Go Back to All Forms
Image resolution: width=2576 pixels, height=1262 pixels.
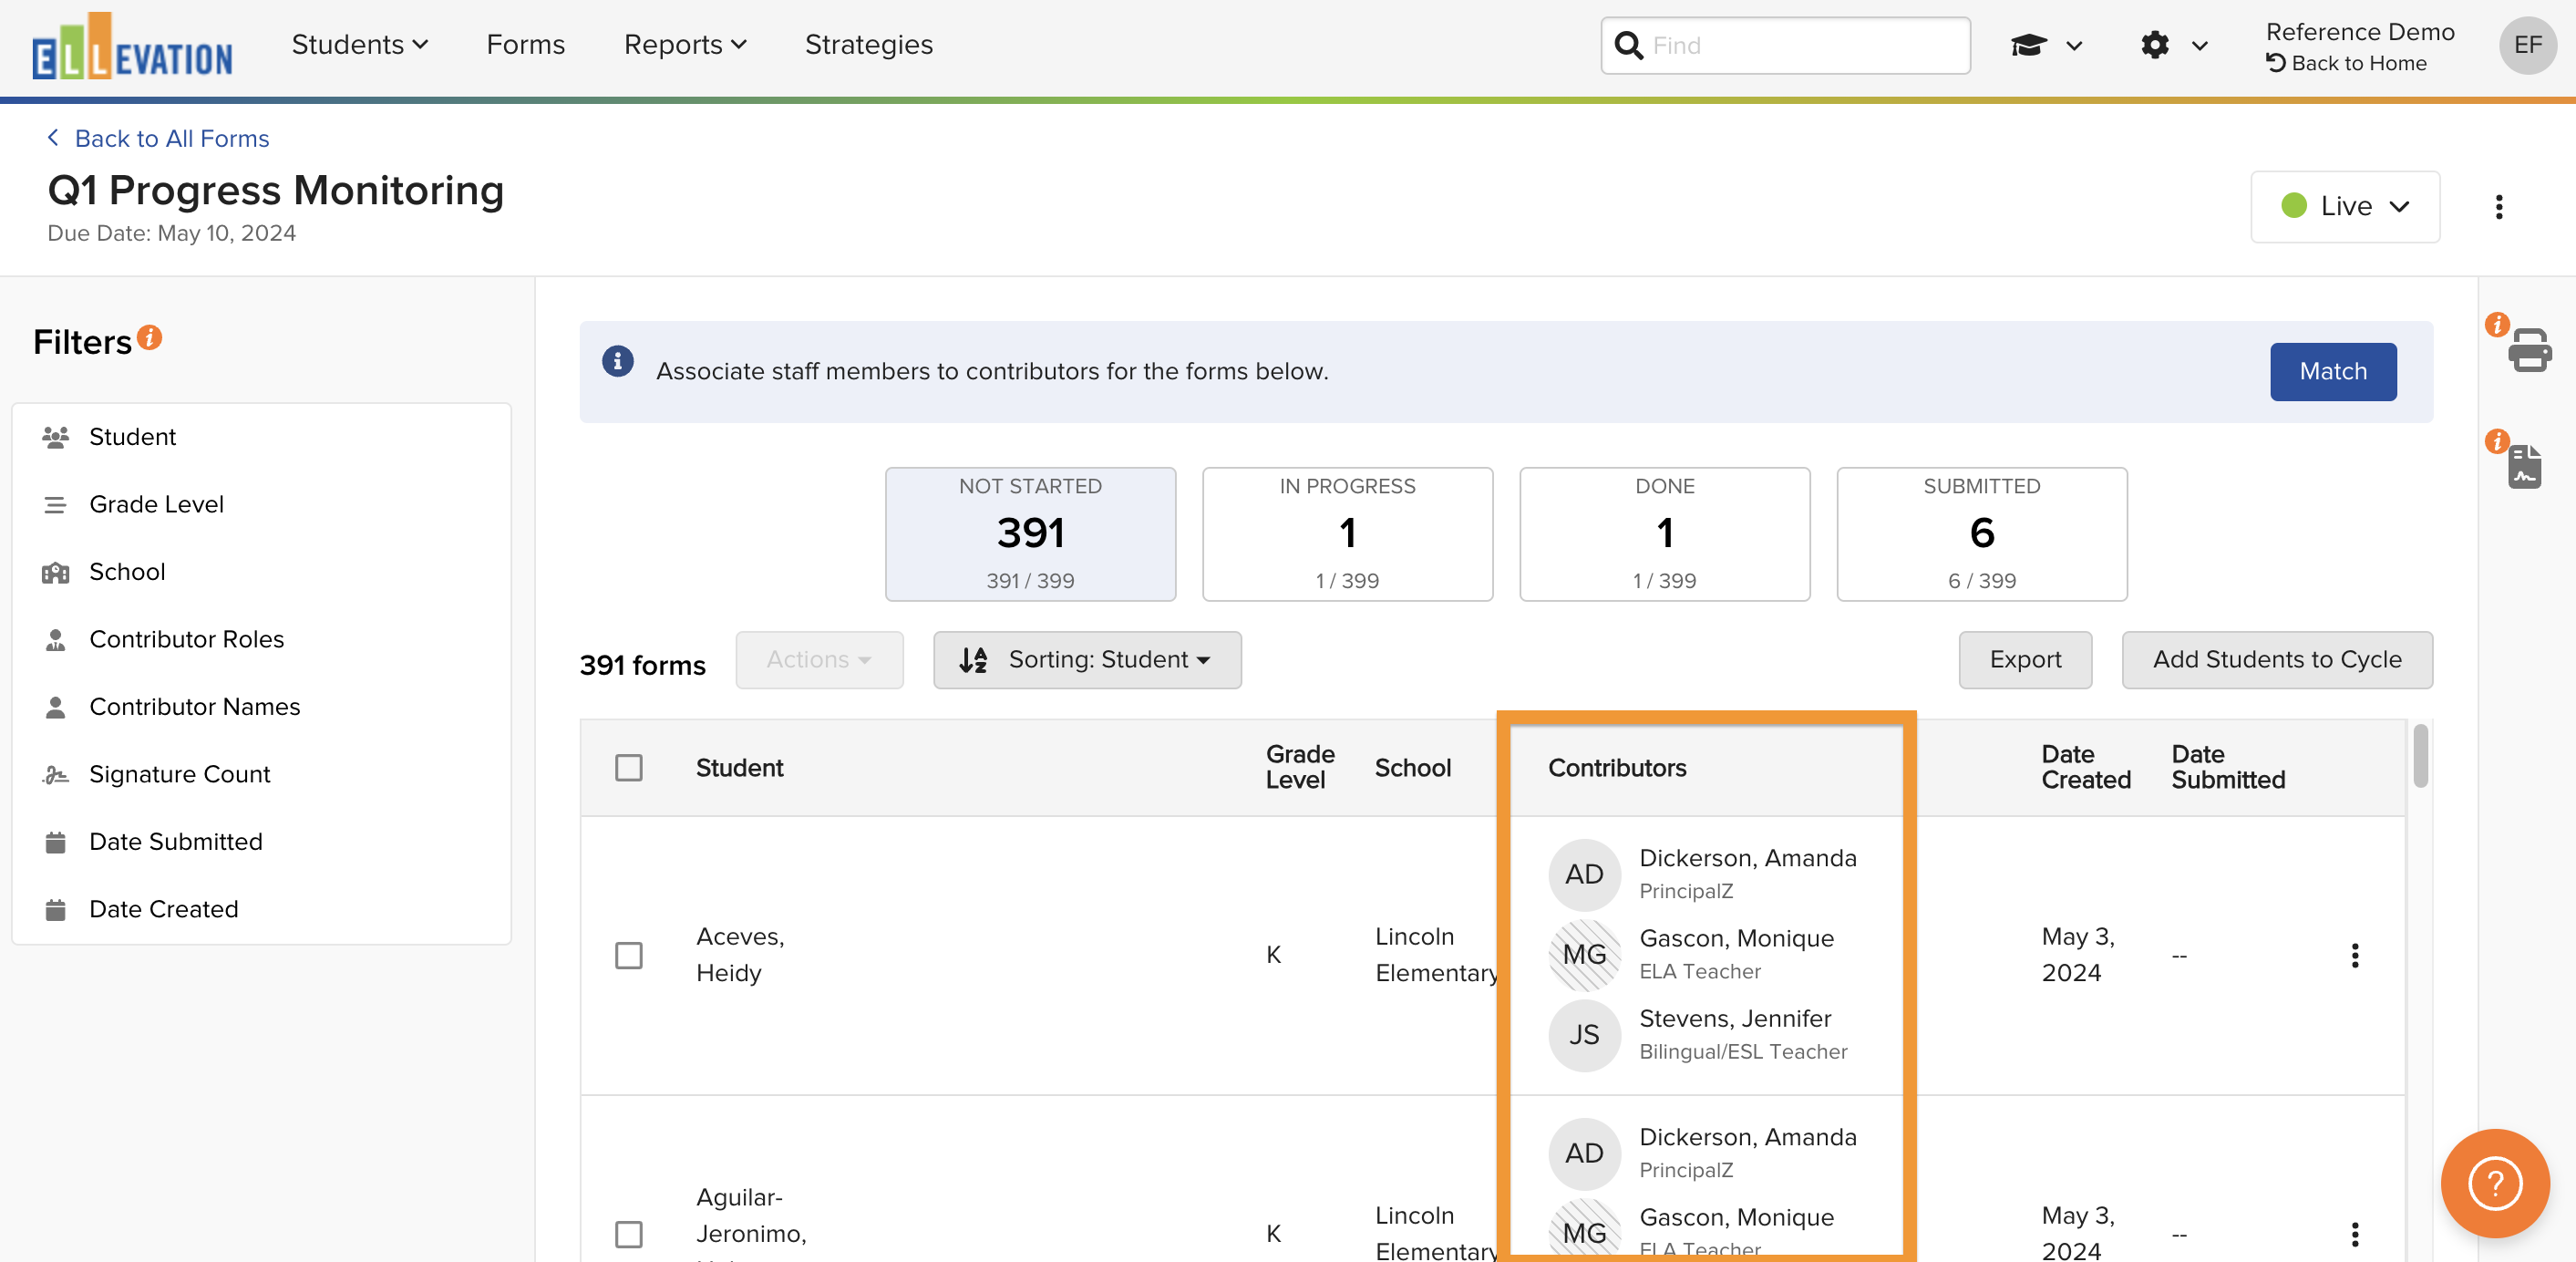[x=172, y=138]
